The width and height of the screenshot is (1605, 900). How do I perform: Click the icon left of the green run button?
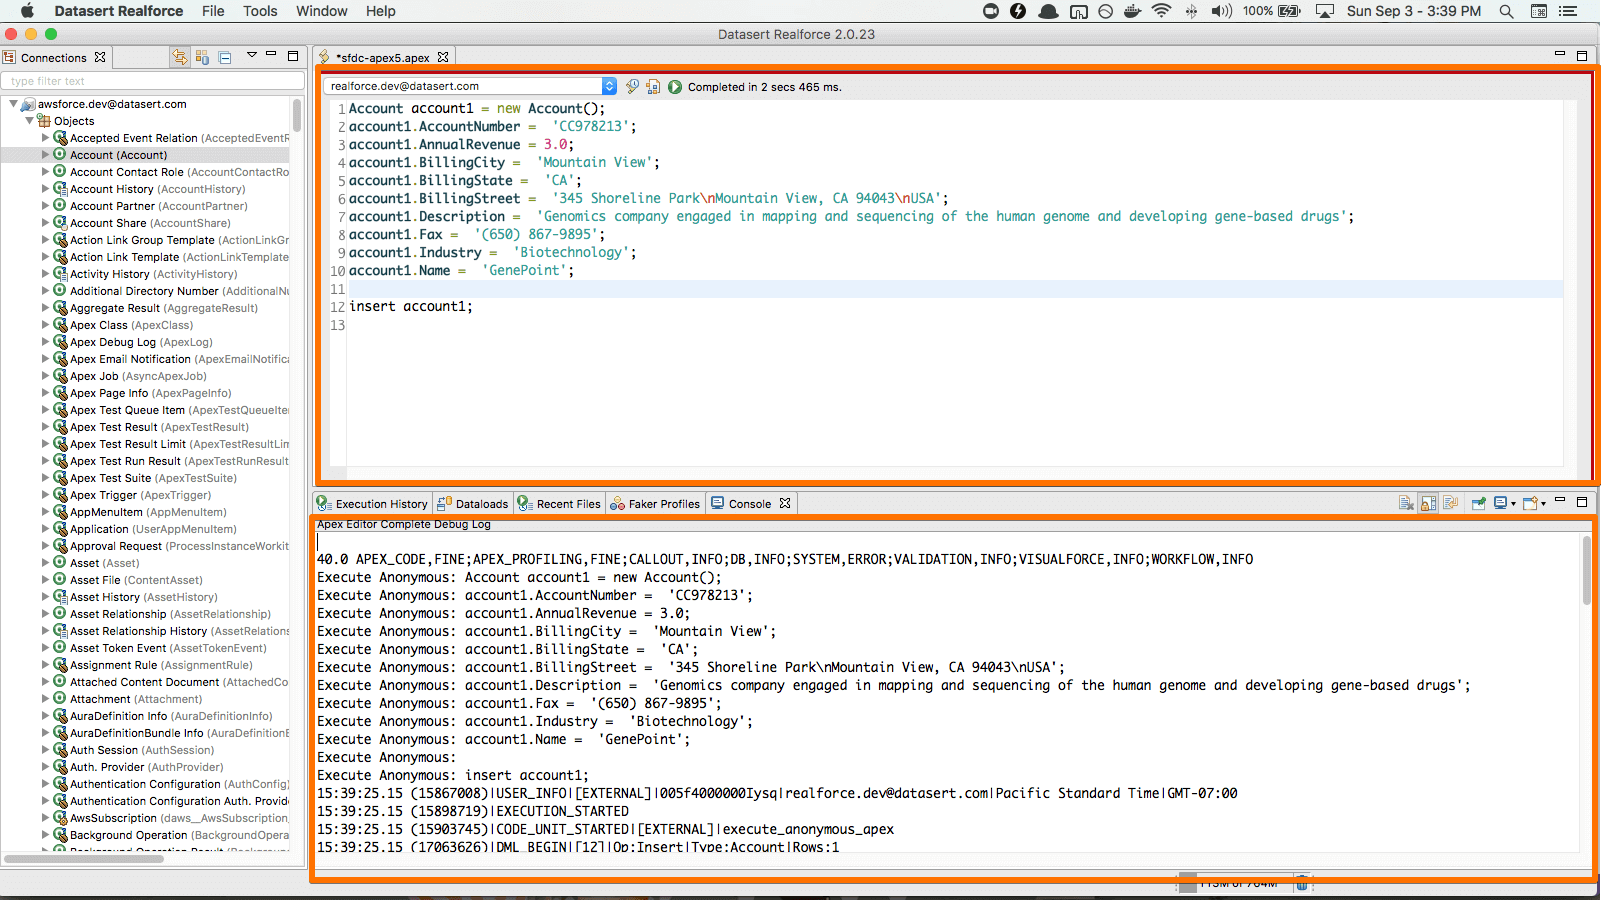tap(653, 87)
